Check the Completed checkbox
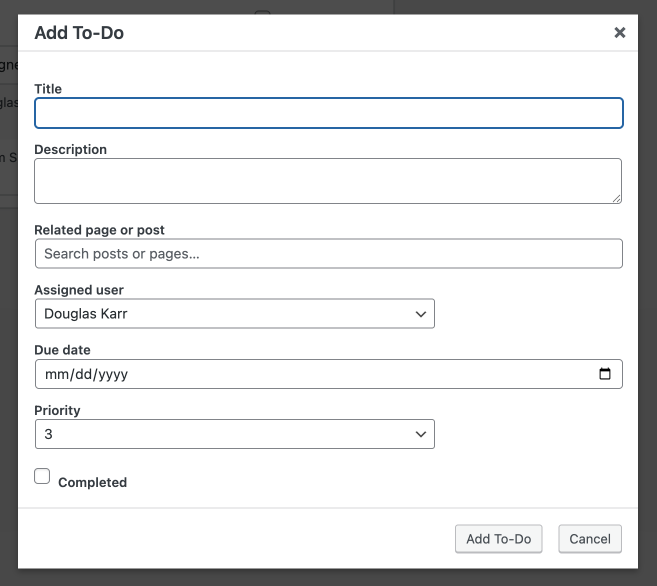Image resolution: width=657 pixels, height=586 pixels. [42, 477]
